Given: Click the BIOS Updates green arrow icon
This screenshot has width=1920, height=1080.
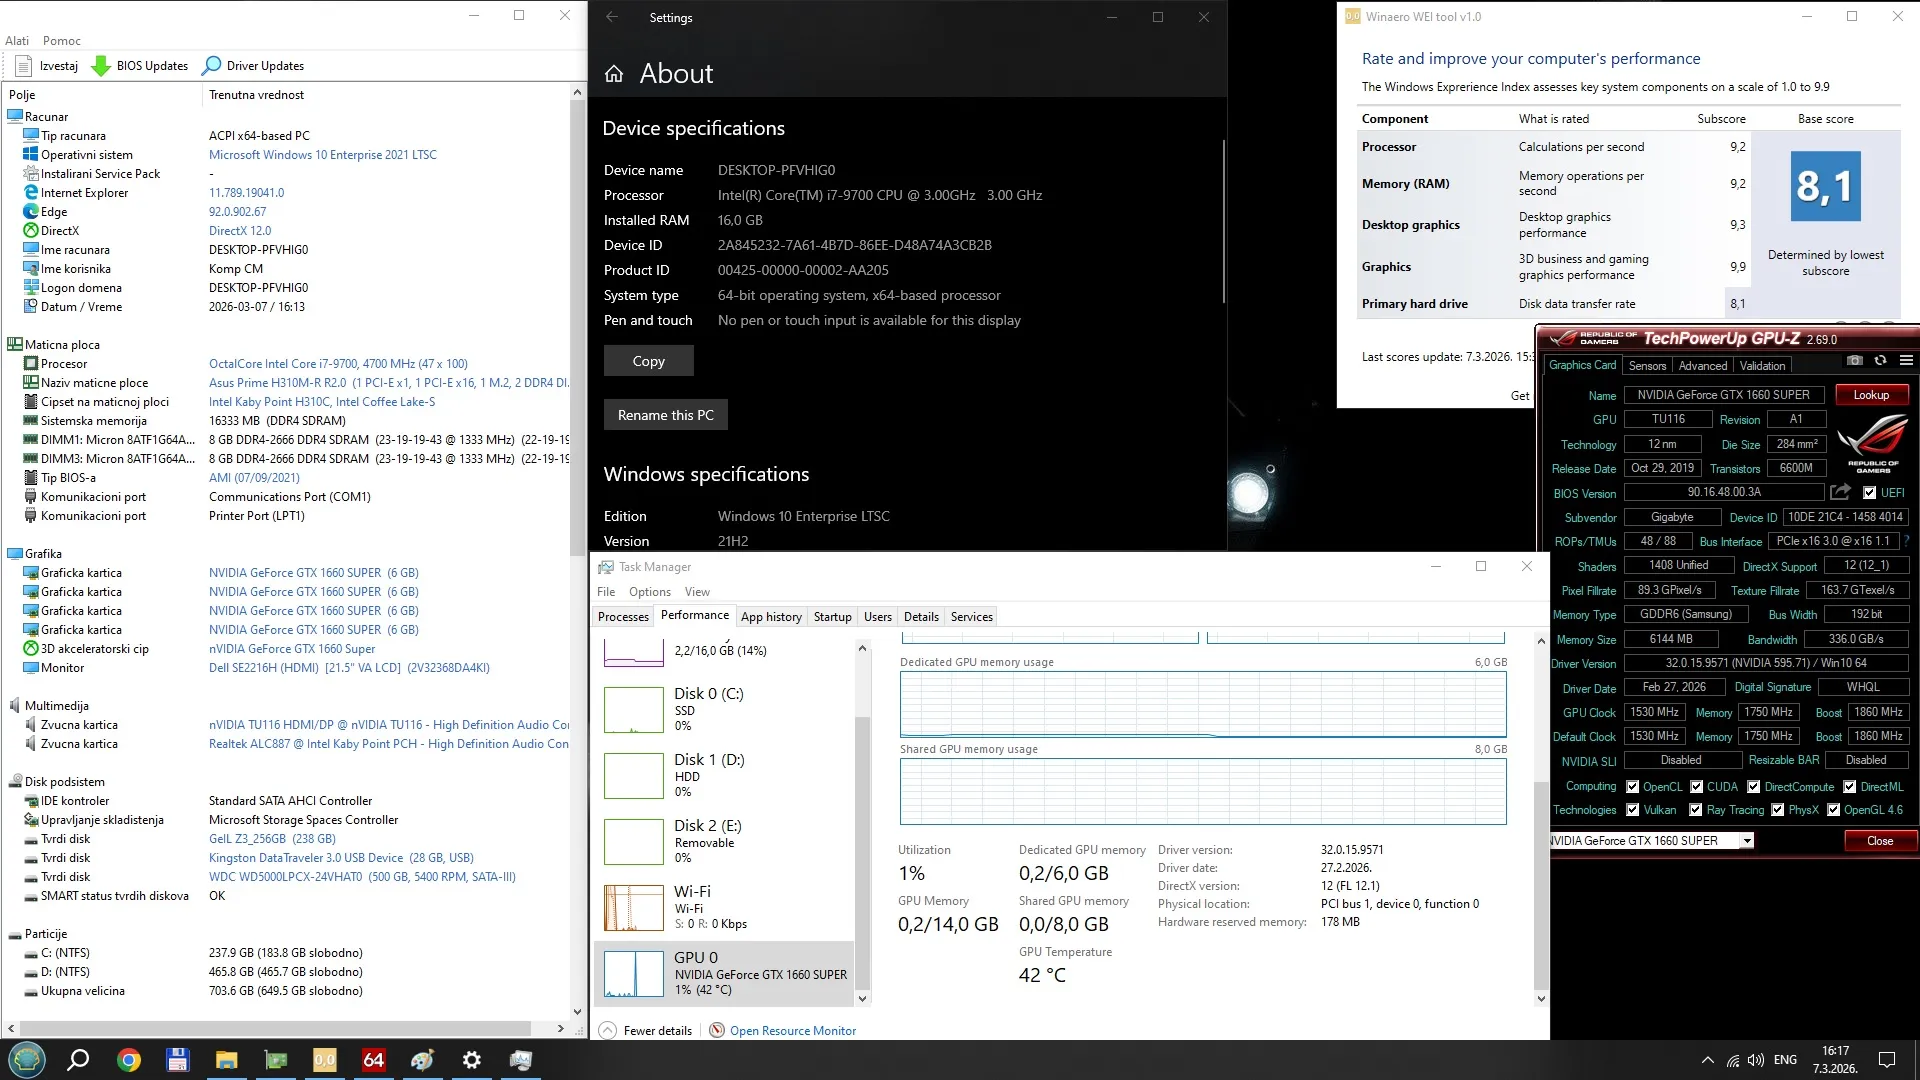Looking at the screenshot, I should (x=101, y=66).
